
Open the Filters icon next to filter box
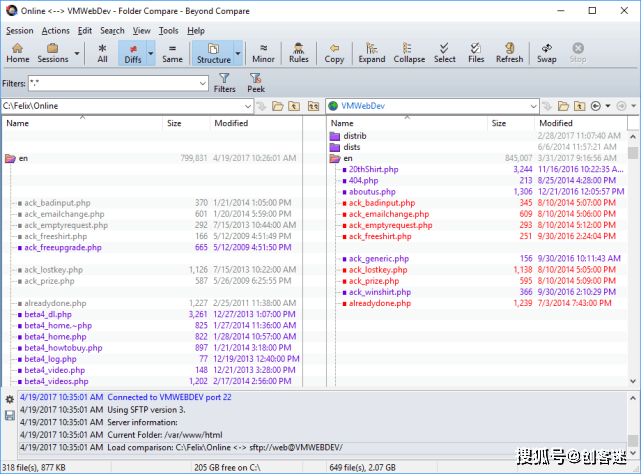point(225,83)
